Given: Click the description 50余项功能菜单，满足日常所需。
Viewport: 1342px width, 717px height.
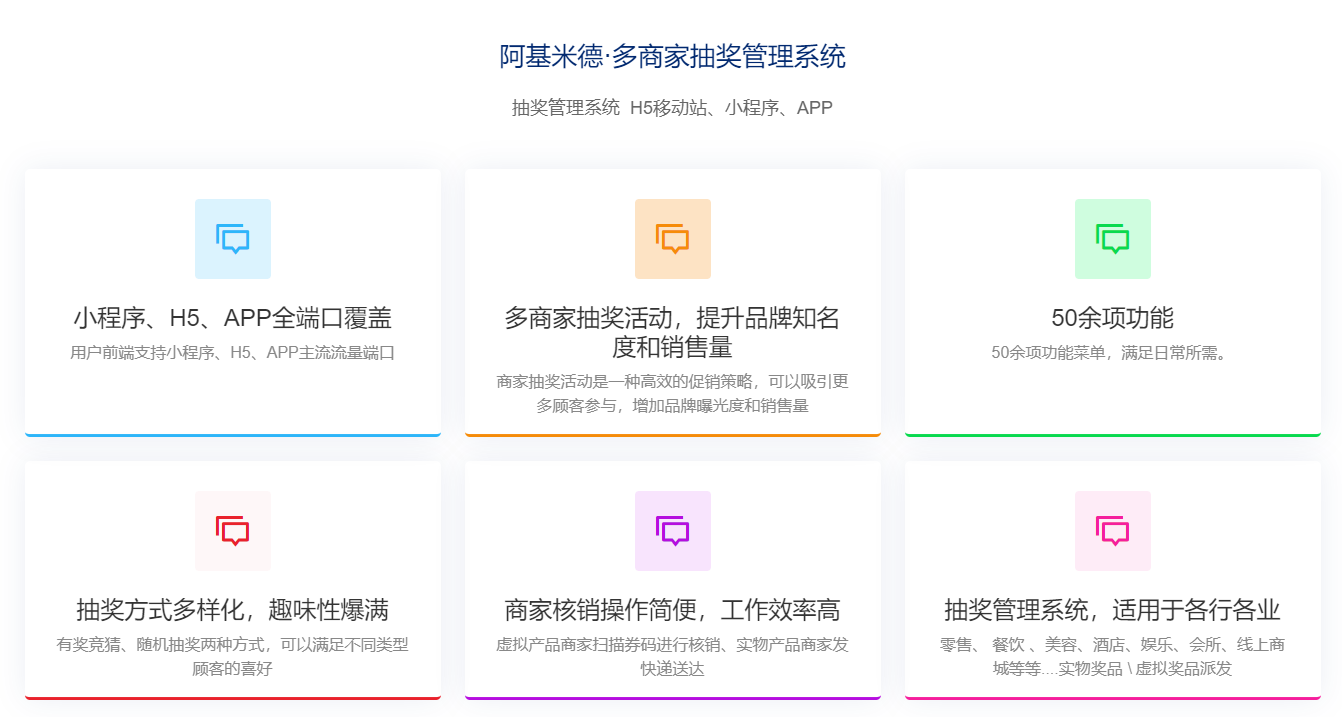Looking at the screenshot, I should point(1113,353).
